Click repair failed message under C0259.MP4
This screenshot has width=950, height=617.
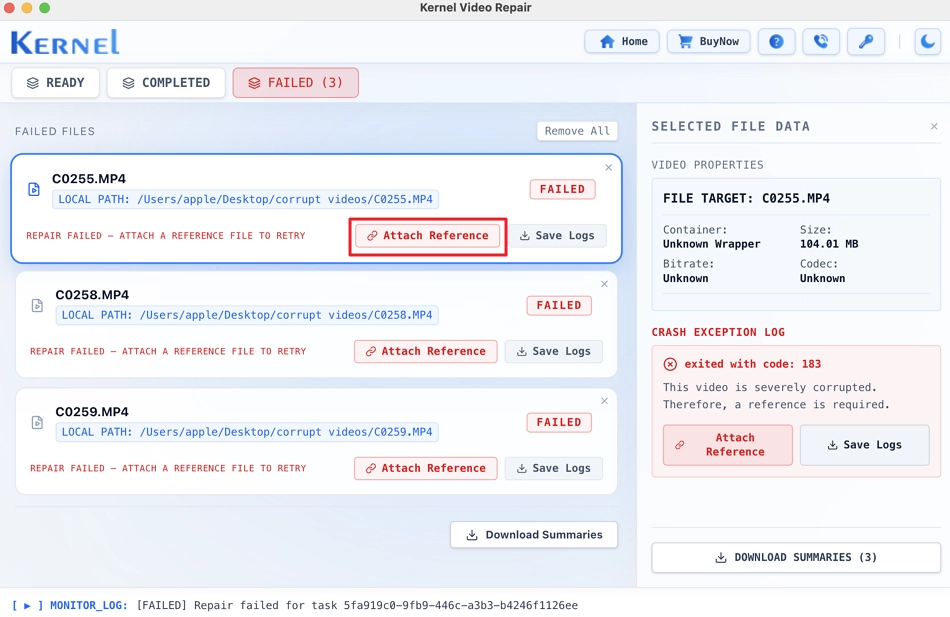pos(168,469)
